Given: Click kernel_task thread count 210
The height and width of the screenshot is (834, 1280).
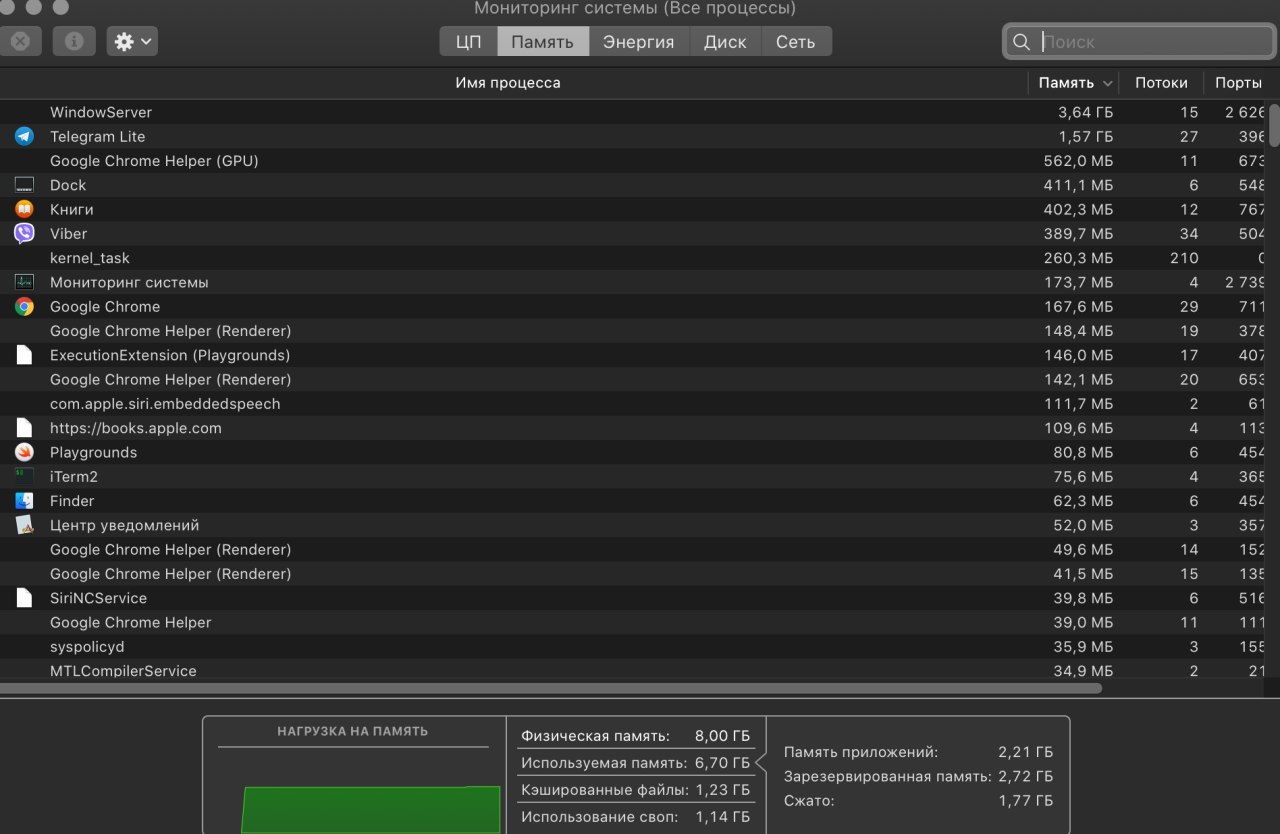Looking at the screenshot, I should (x=1184, y=258).
